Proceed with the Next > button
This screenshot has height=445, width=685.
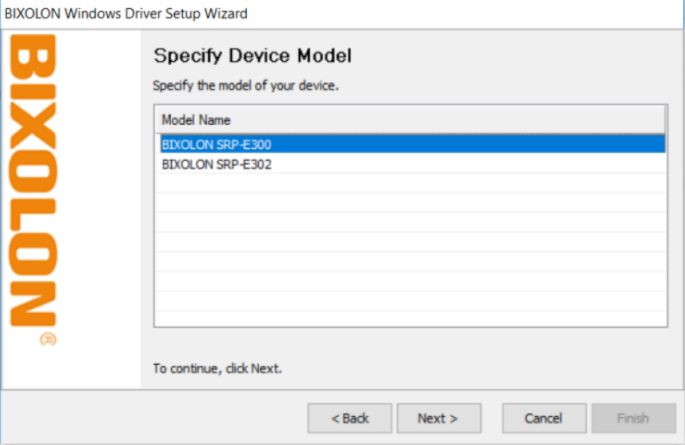coord(439,418)
